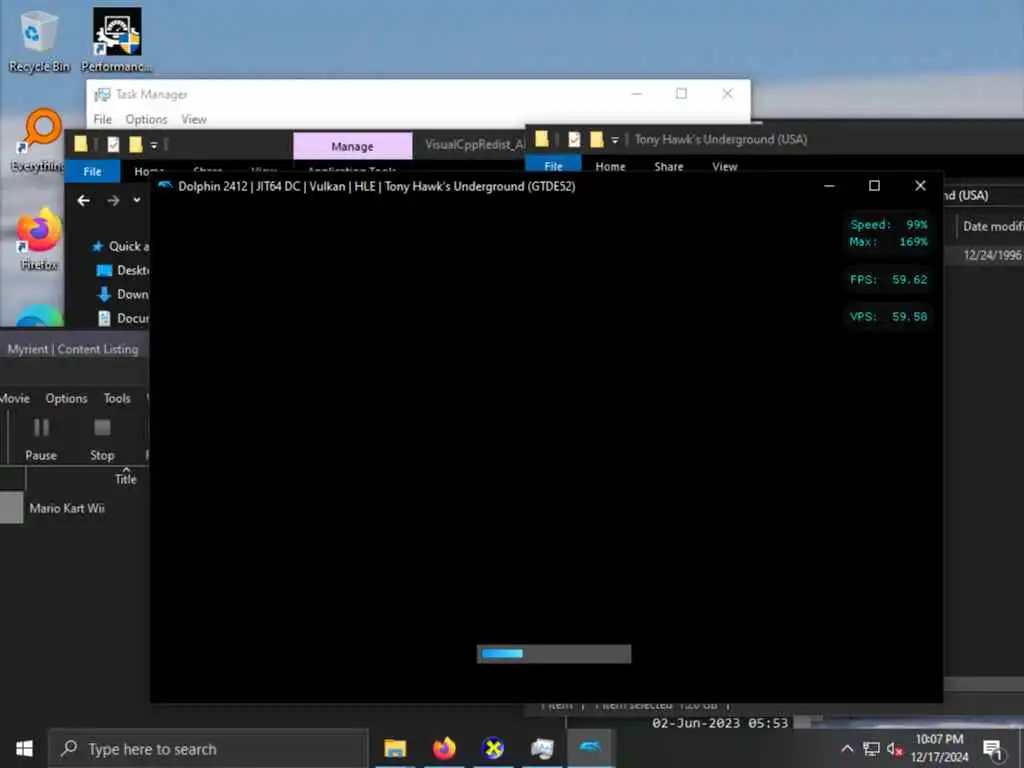Open Share tab in Tony Hawk's Underground Explorer
The image size is (1024, 768).
(669, 167)
